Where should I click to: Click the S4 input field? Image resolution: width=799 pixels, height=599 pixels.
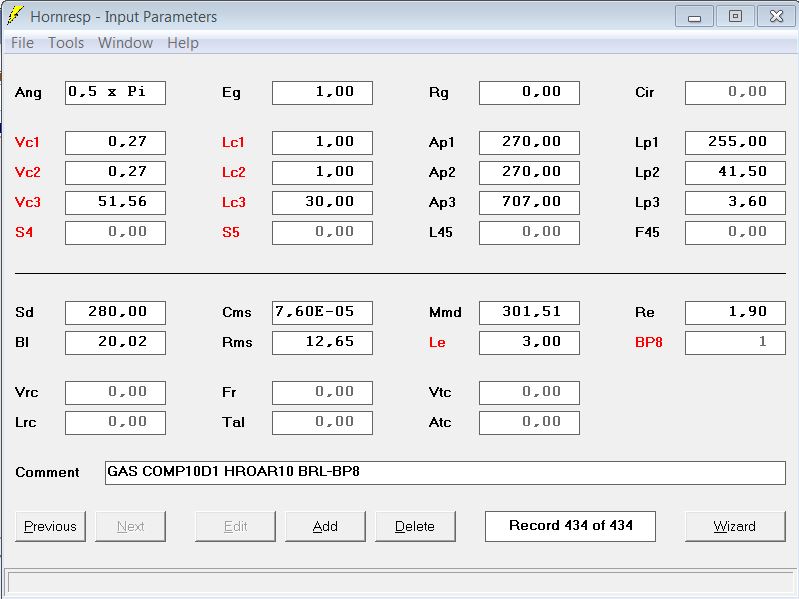coord(115,233)
